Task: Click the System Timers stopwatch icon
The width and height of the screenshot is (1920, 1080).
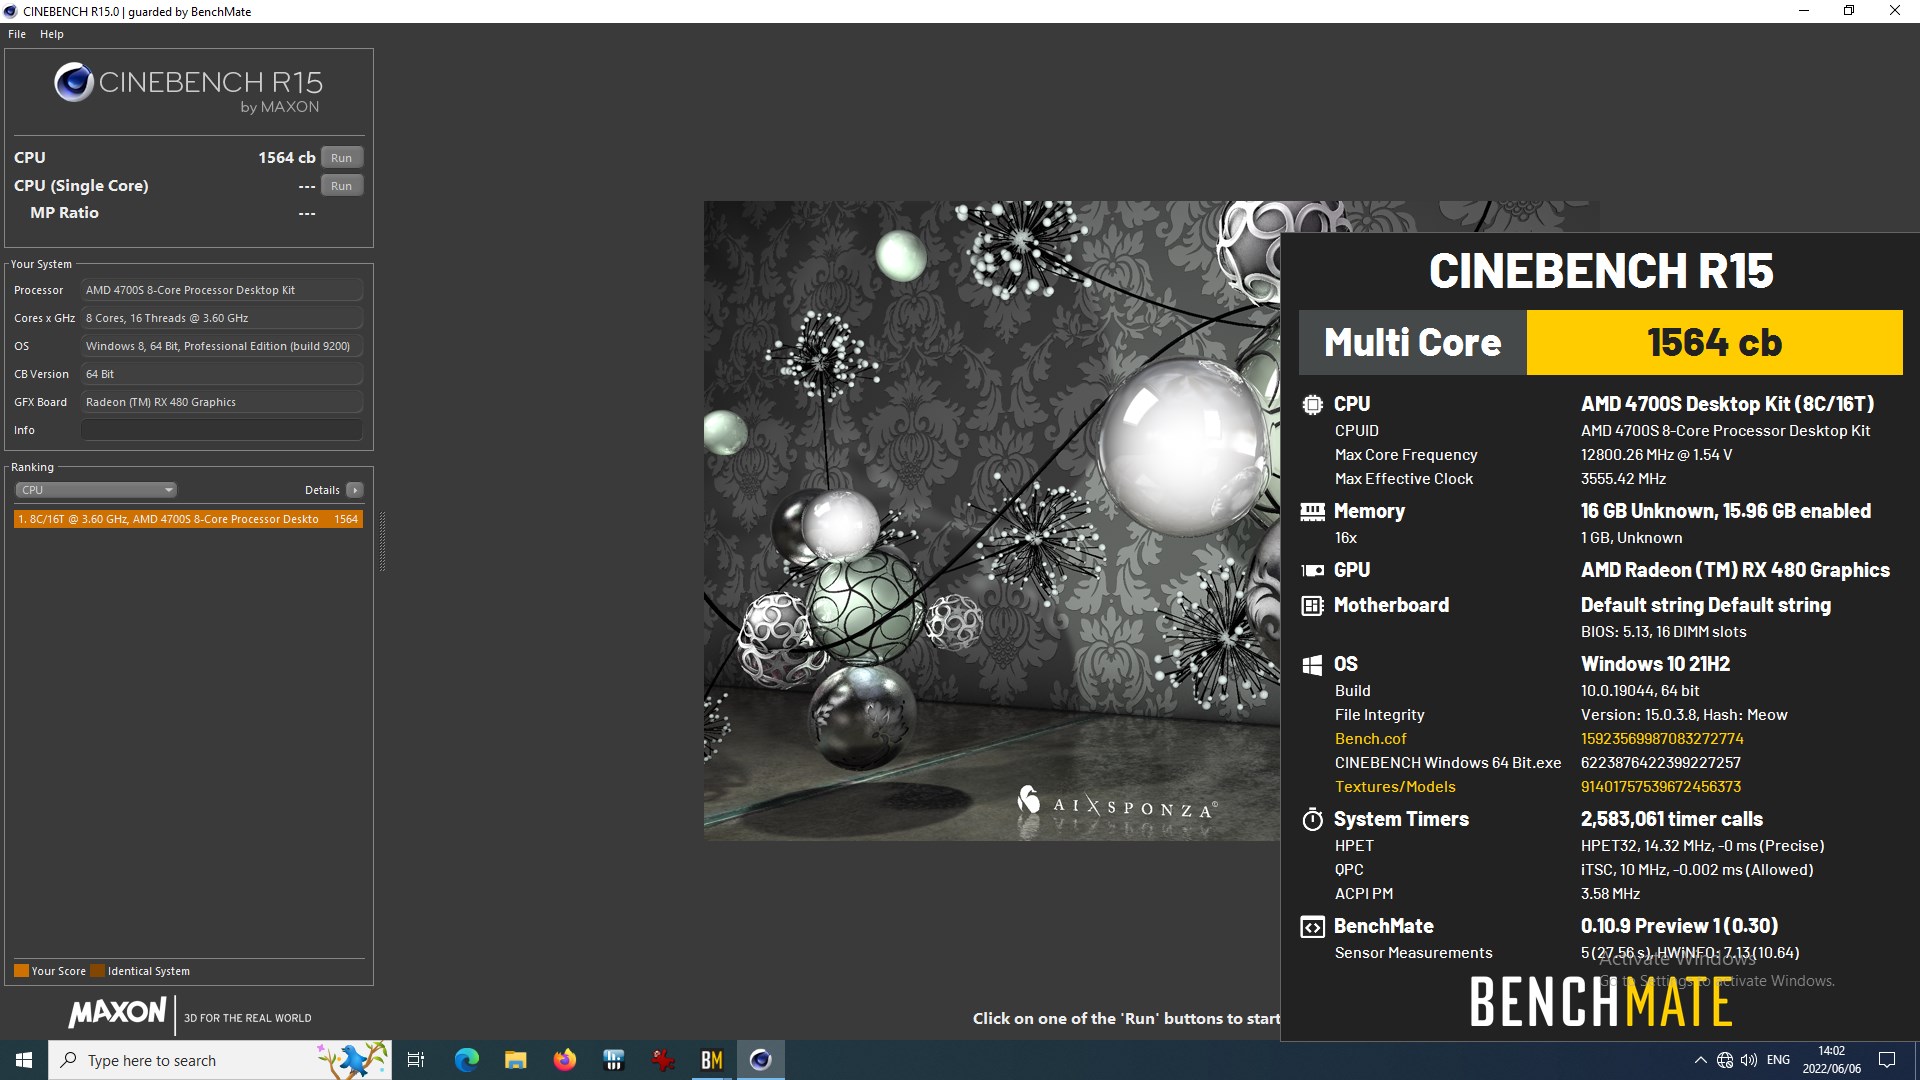Action: (x=1312, y=820)
